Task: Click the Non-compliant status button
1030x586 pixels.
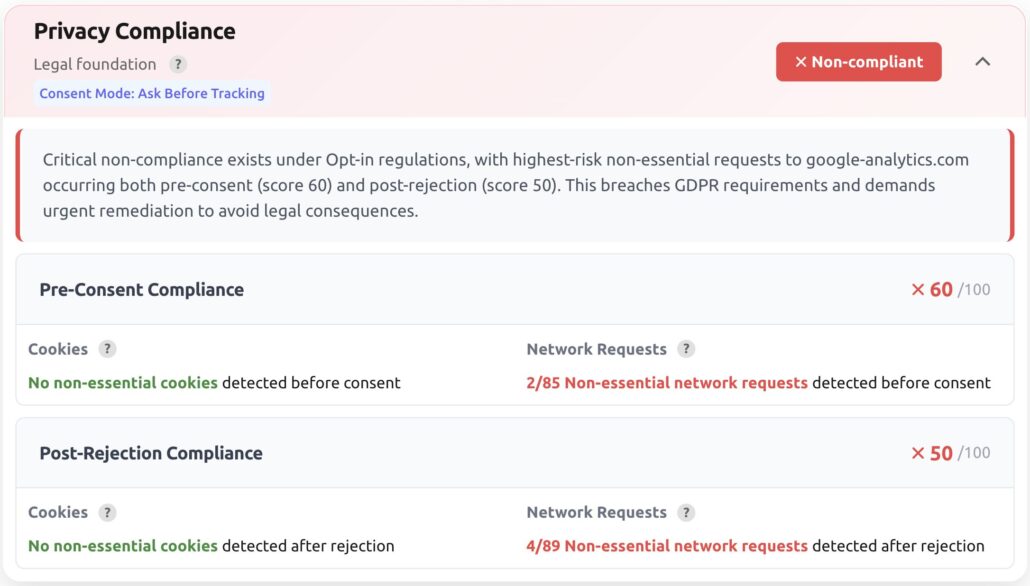Action: coord(859,62)
